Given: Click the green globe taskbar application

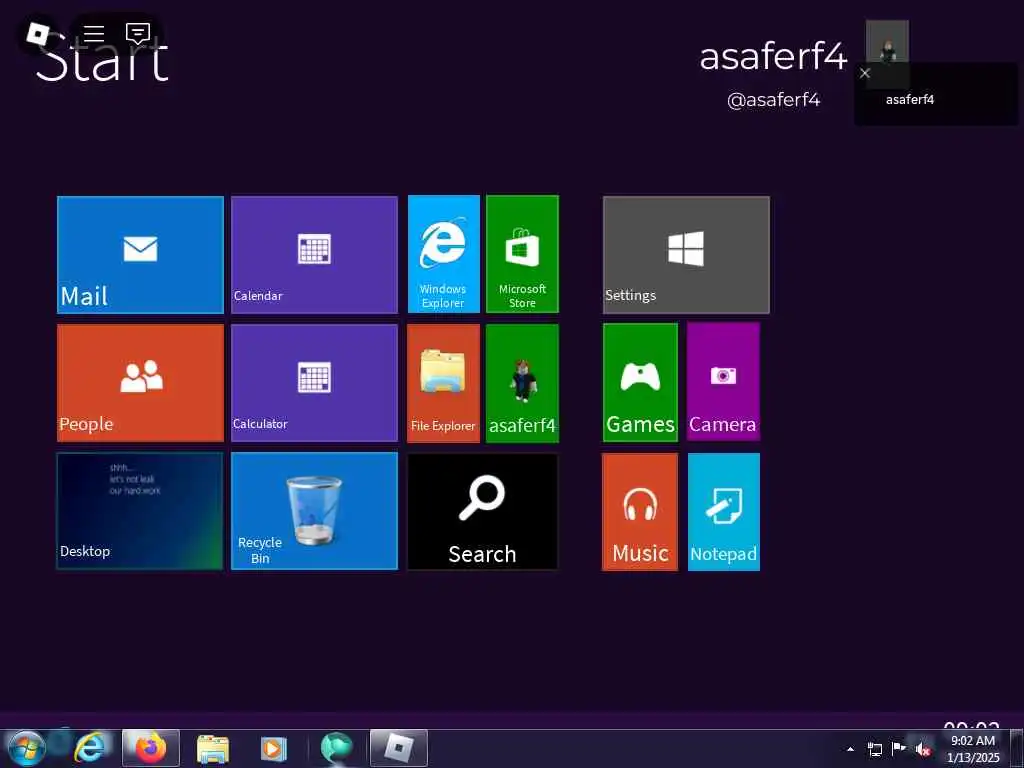Looking at the screenshot, I should click(x=337, y=748).
